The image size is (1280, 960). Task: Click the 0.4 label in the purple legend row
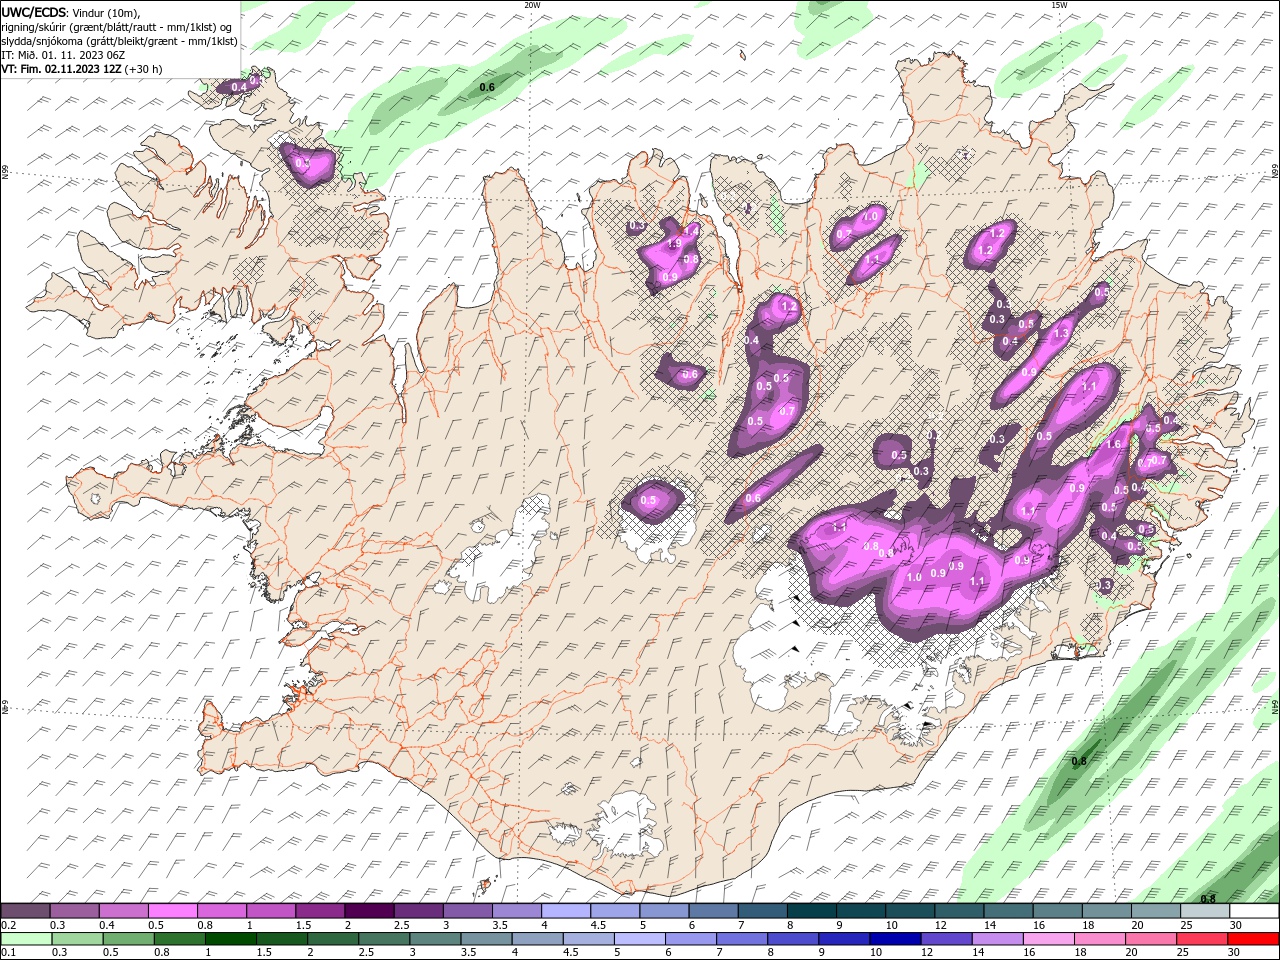tap(107, 925)
